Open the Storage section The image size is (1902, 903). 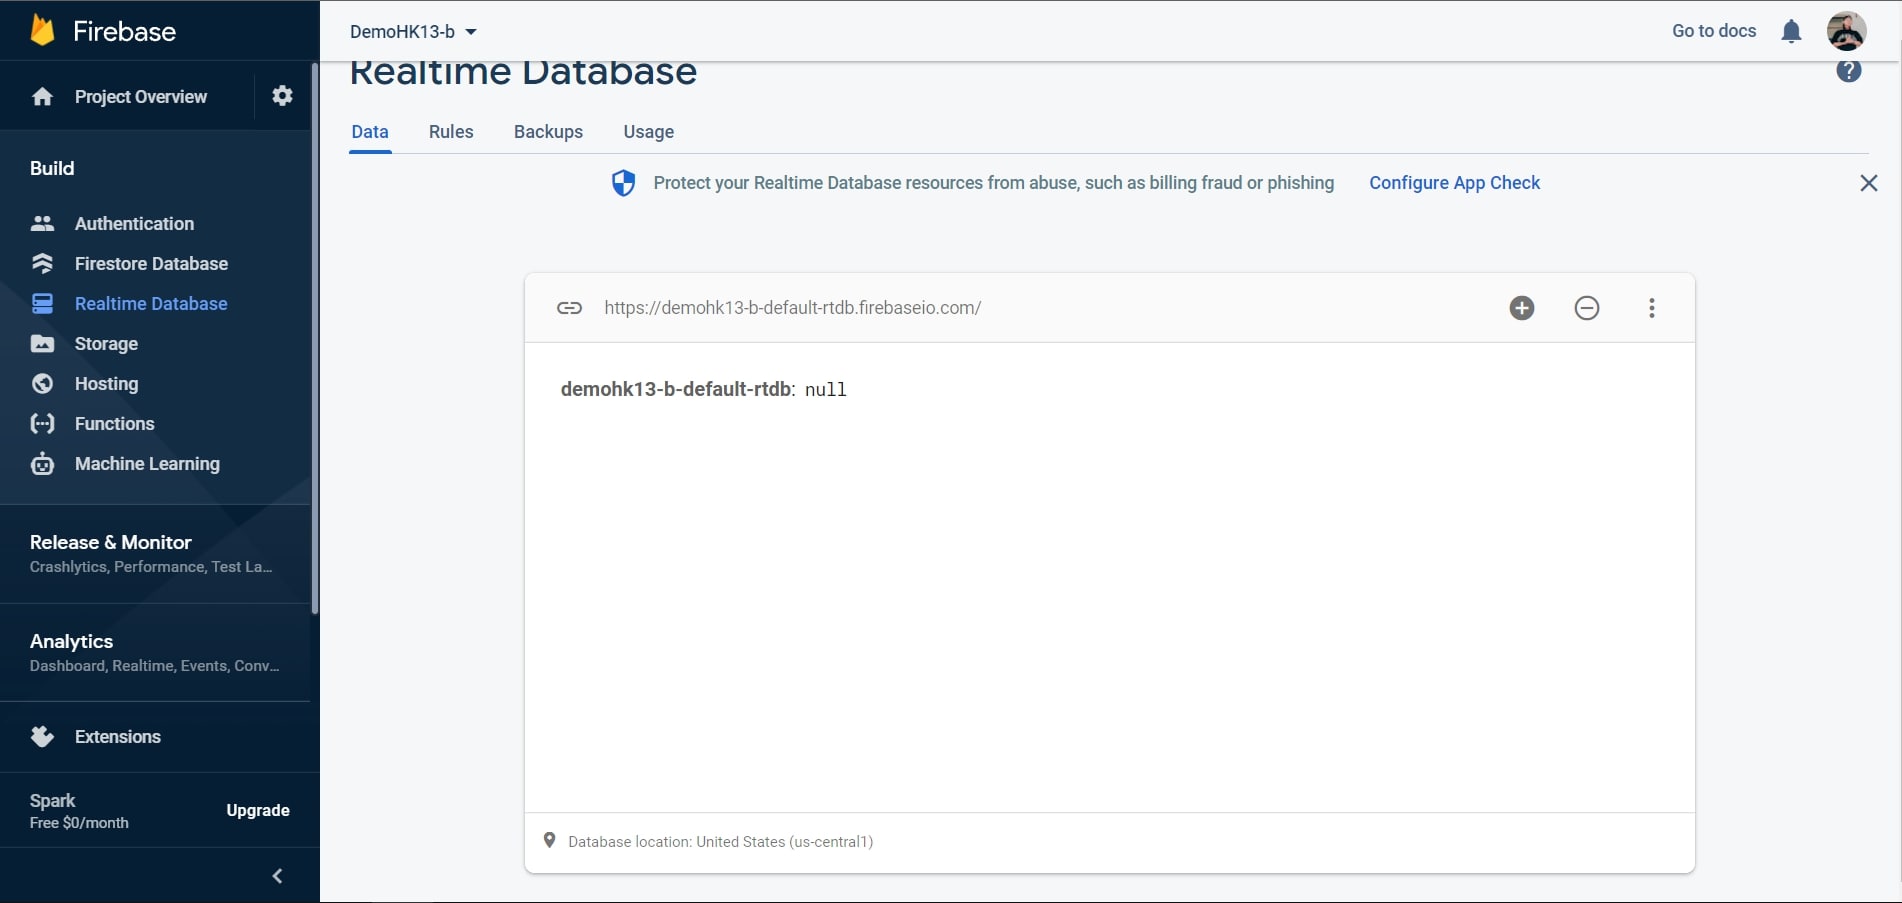106,343
